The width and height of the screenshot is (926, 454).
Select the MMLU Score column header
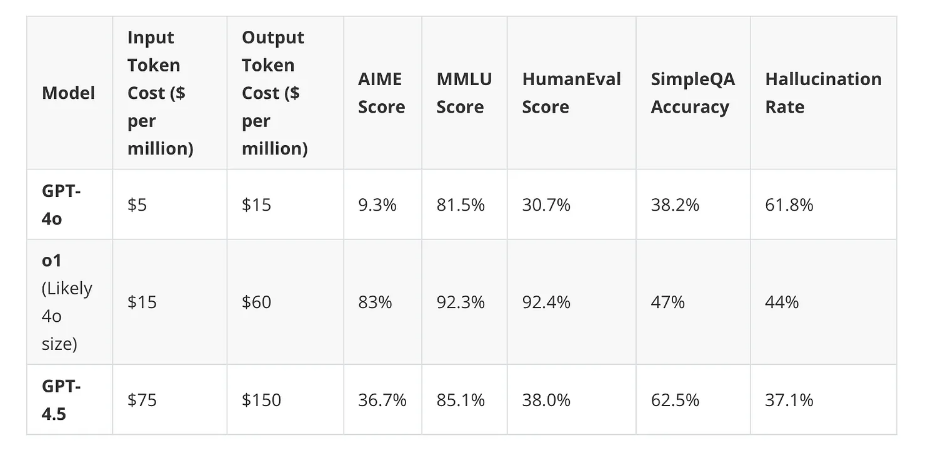click(x=460, y=93)
